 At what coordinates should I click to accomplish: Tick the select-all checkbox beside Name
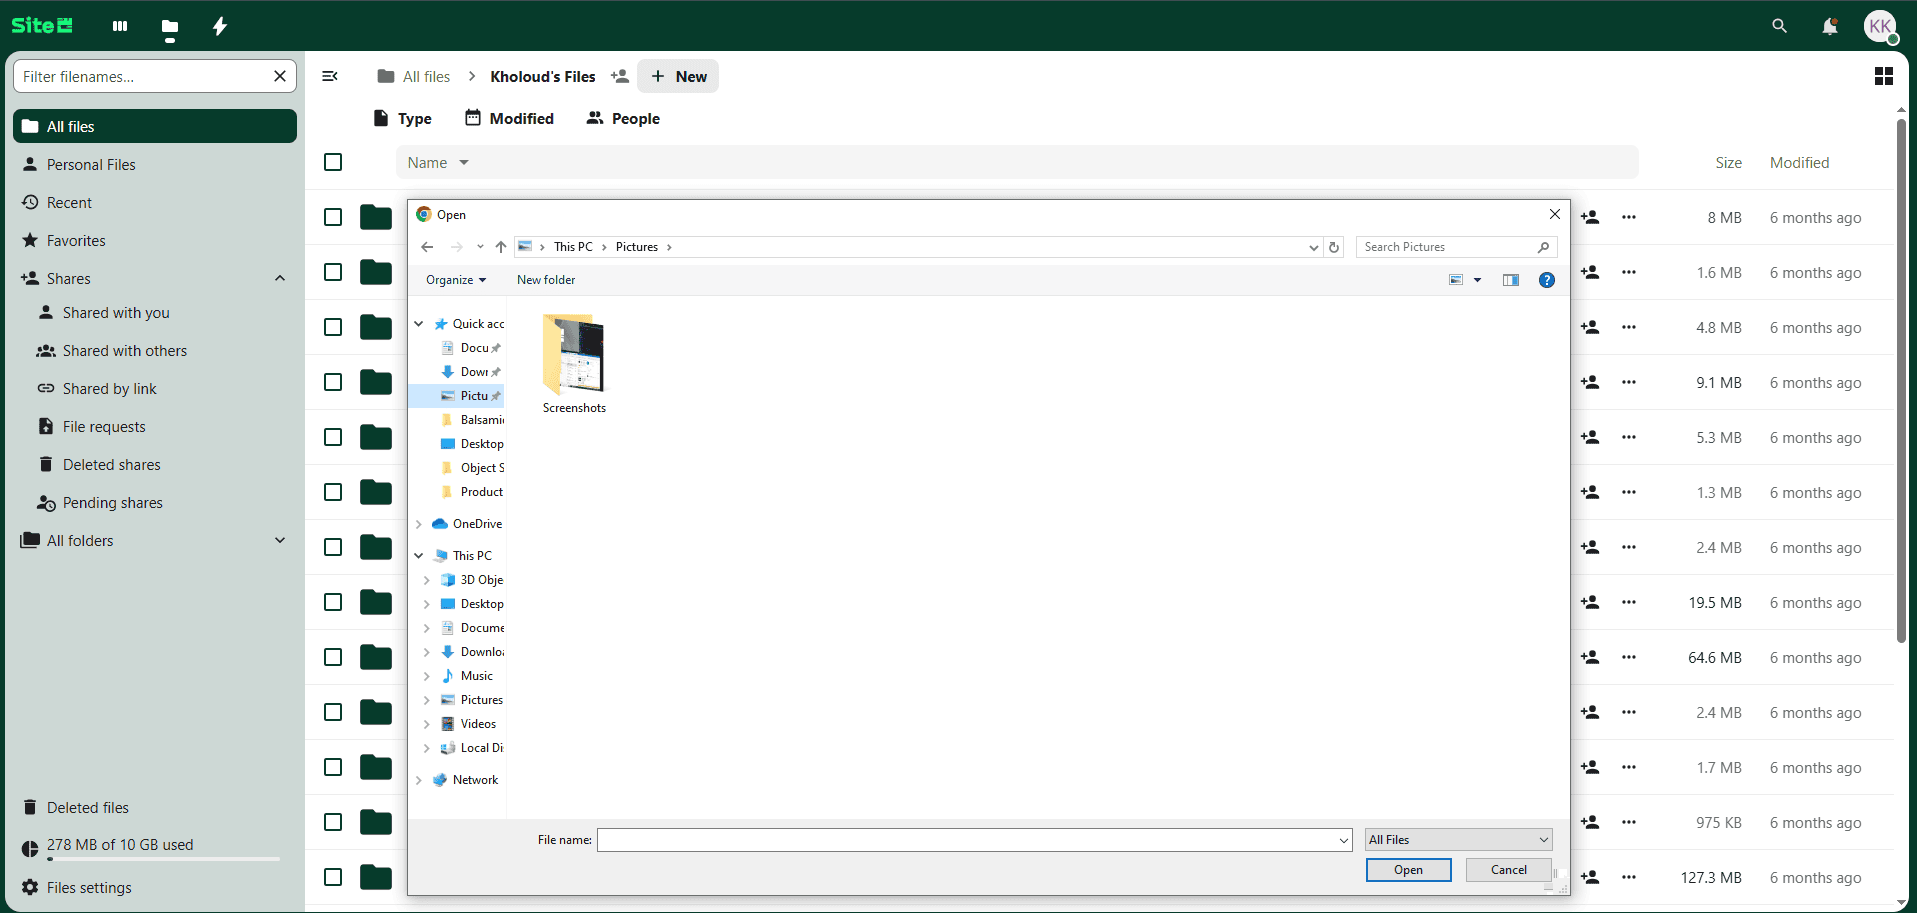coord(333,162)
